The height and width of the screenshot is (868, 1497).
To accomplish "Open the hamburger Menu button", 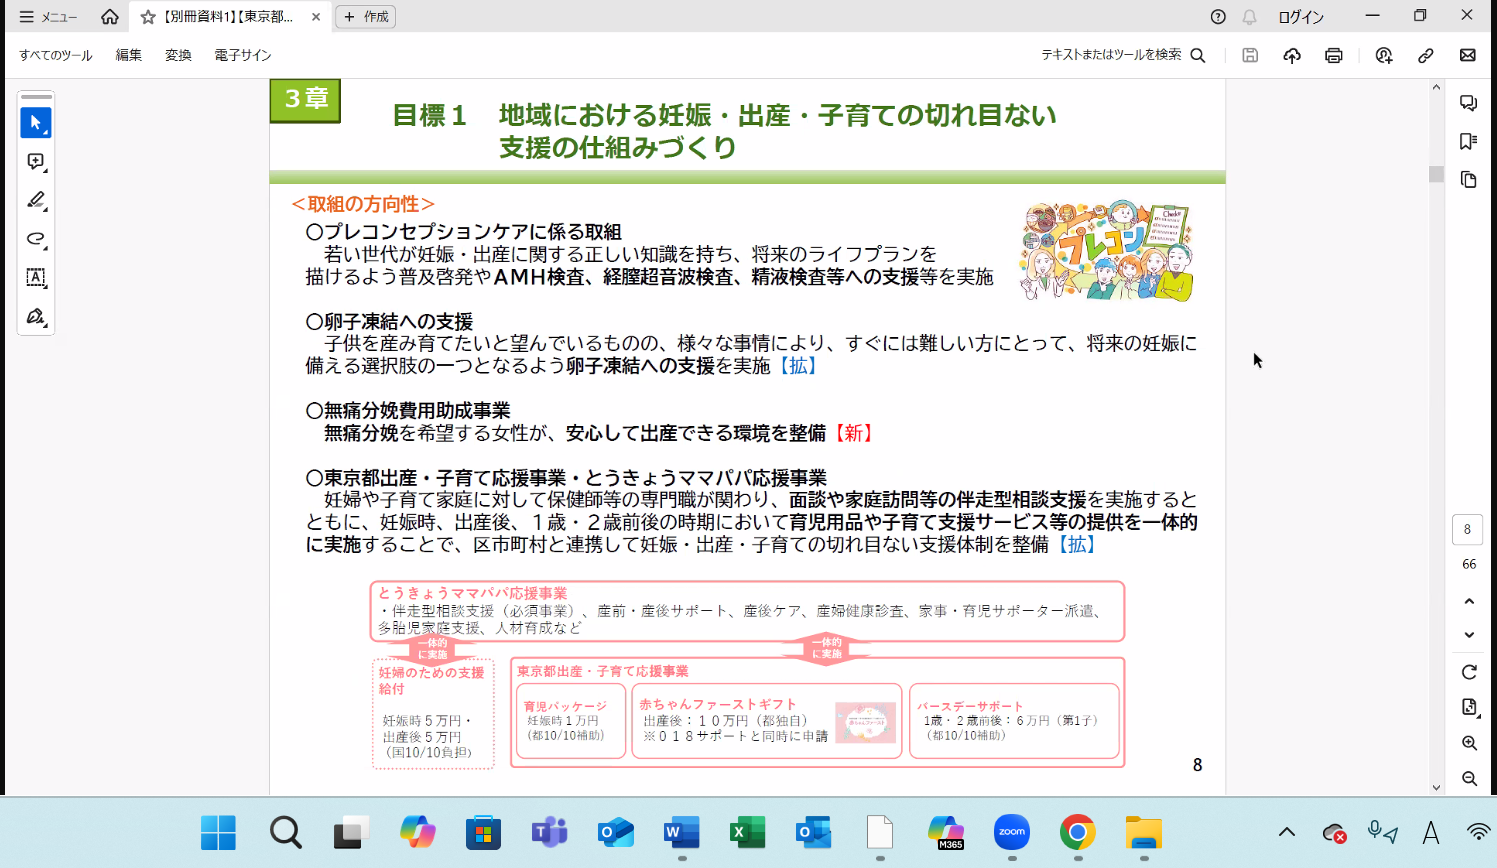I will coord(48,17).
